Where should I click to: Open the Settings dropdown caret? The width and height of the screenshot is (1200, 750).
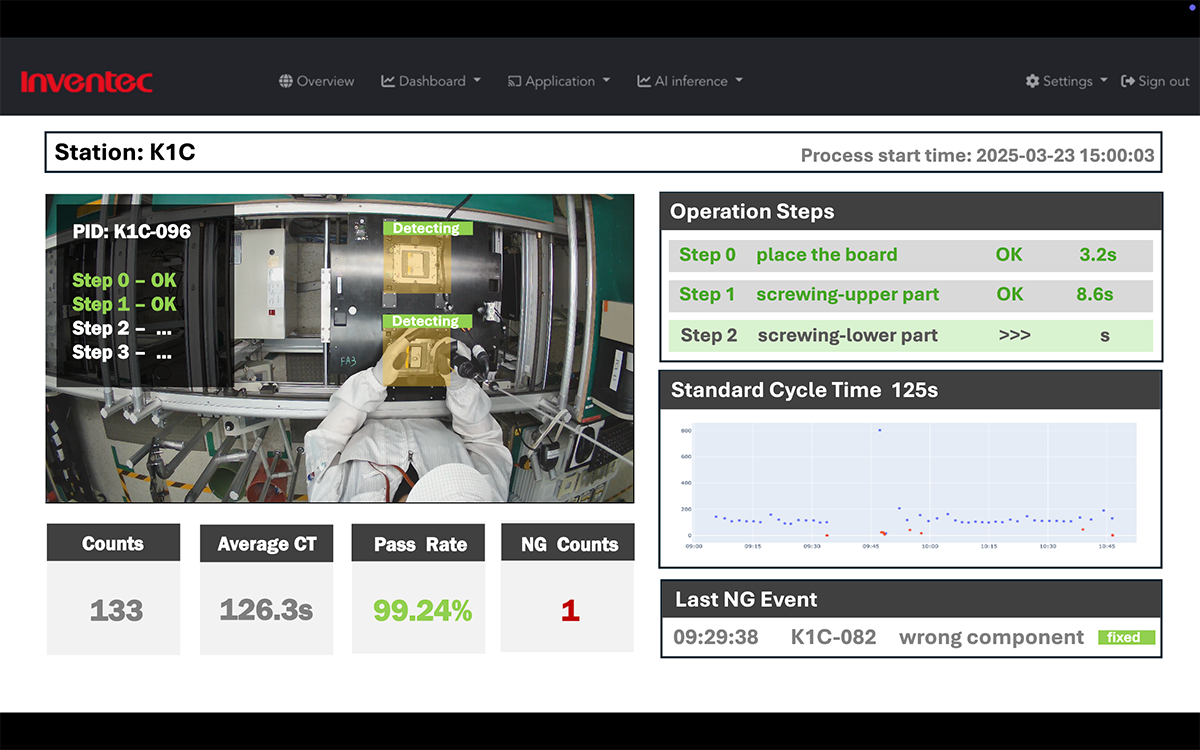1104,81
